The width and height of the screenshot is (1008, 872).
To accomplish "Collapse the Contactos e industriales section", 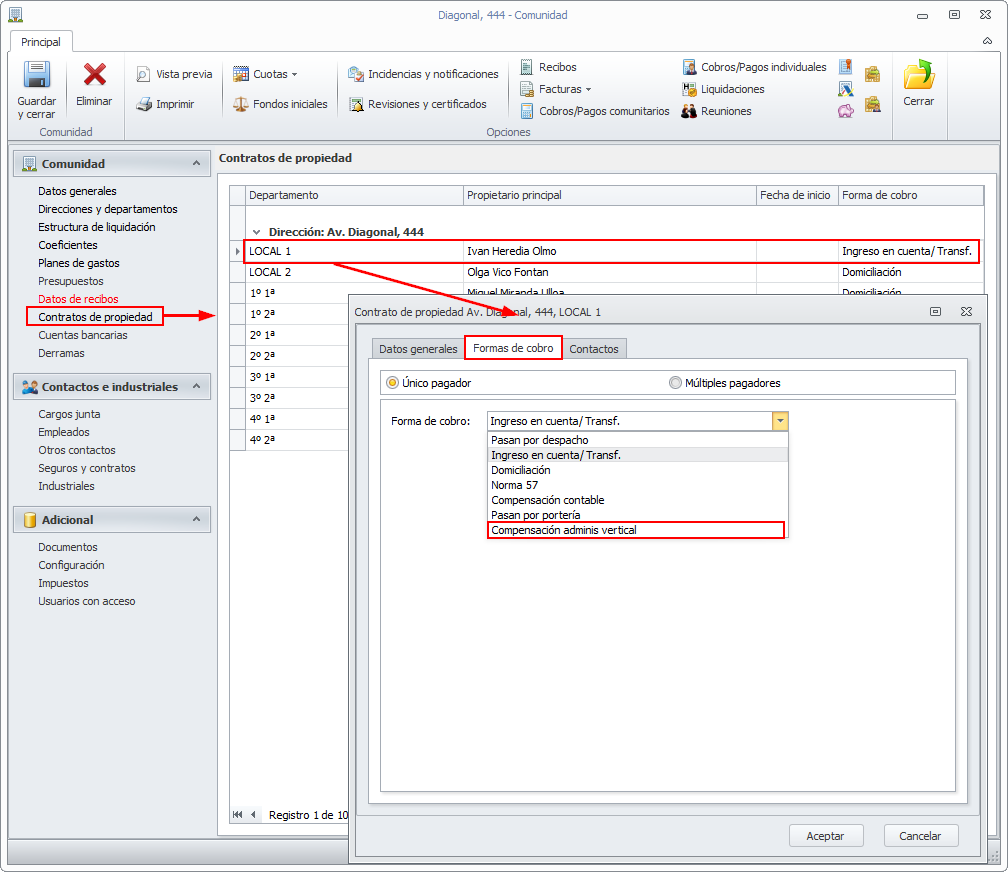I will click(x=197, y=386).
